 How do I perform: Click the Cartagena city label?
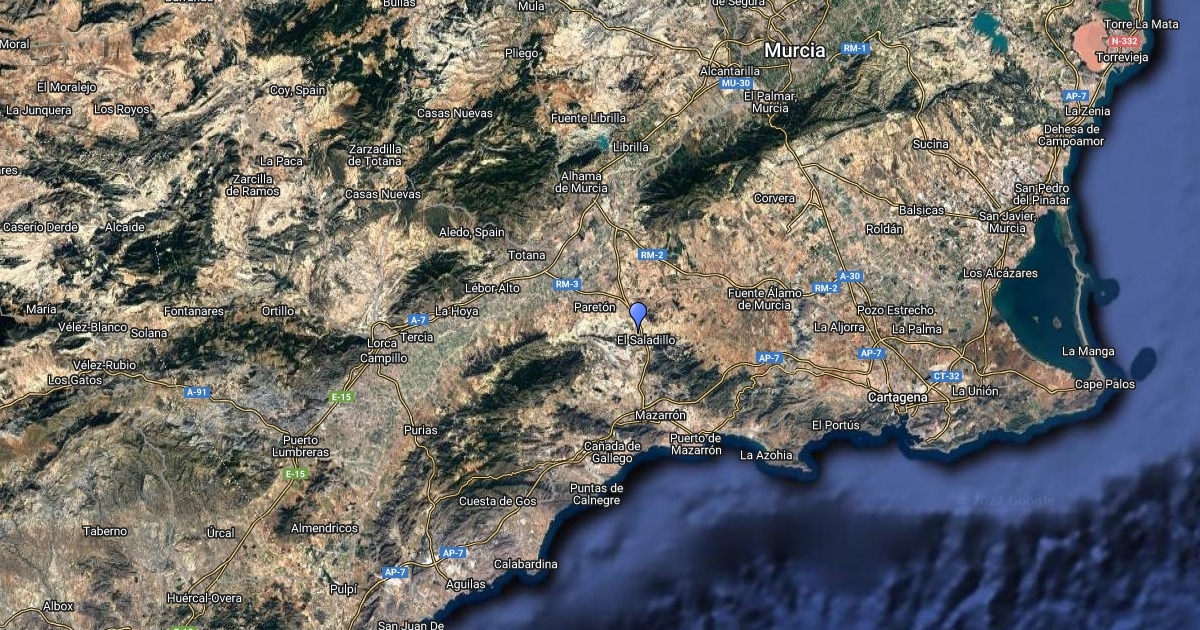point(899,397)
